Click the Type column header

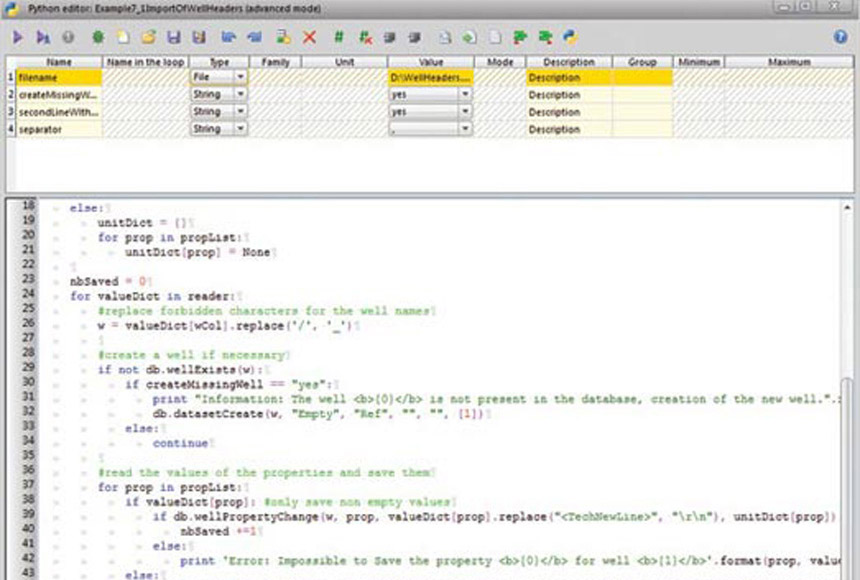click(x=219, y=62)
